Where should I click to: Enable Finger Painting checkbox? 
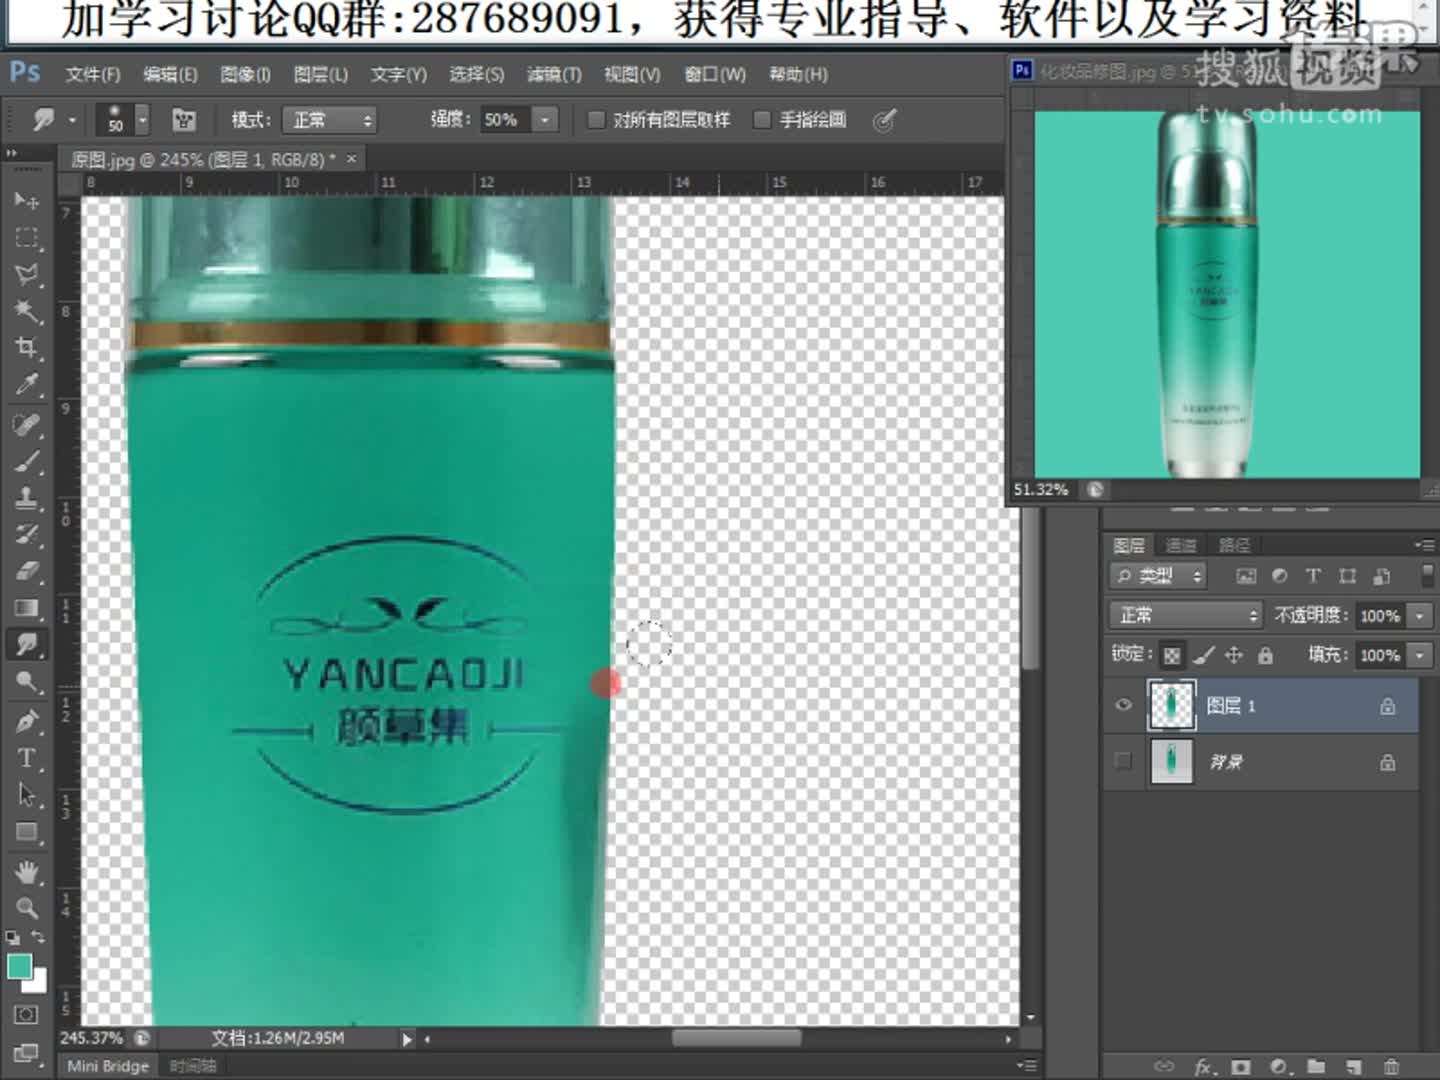[x=762, y=120]
